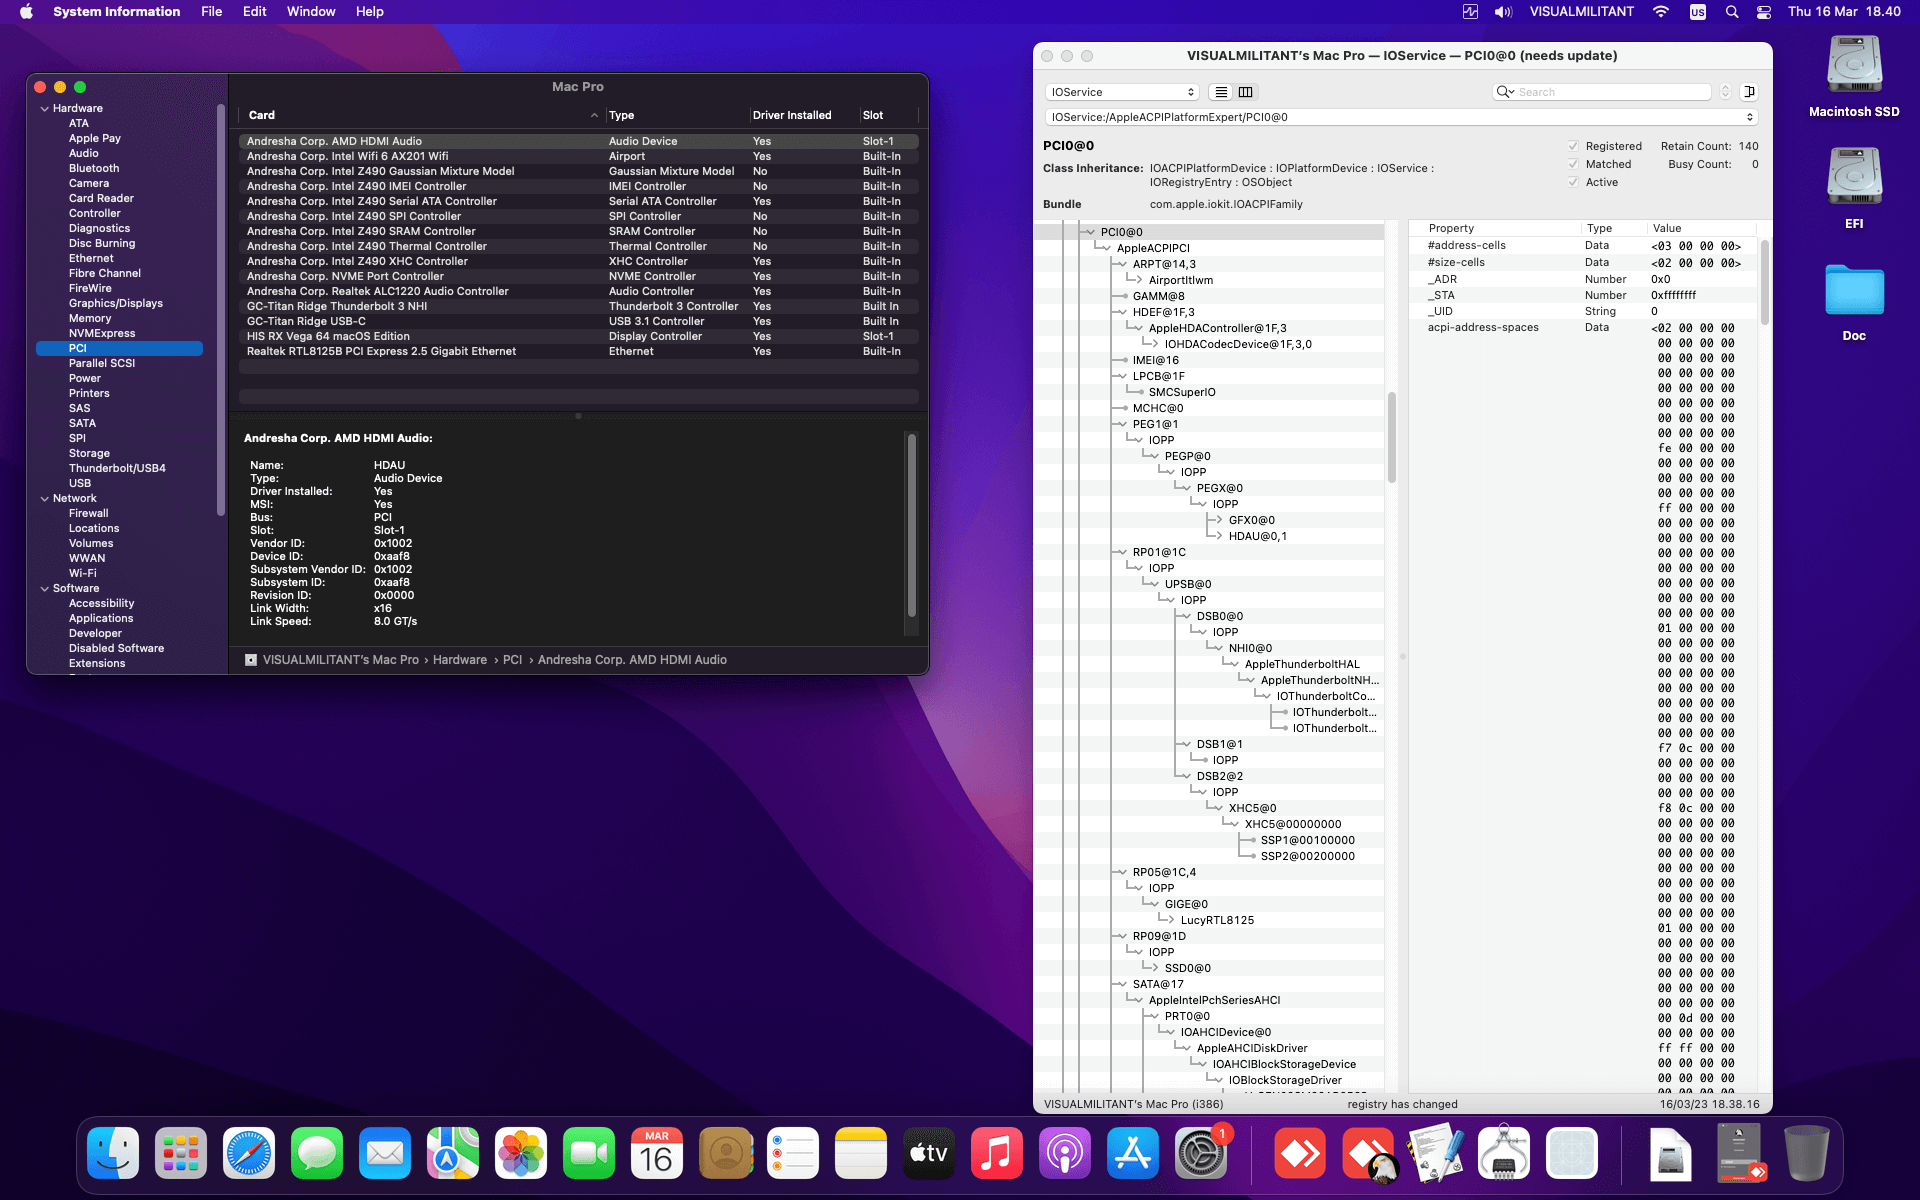Toggle the inspector sidebar icon
This screenshot has height=1200, width=1920.
(1749, 92)
